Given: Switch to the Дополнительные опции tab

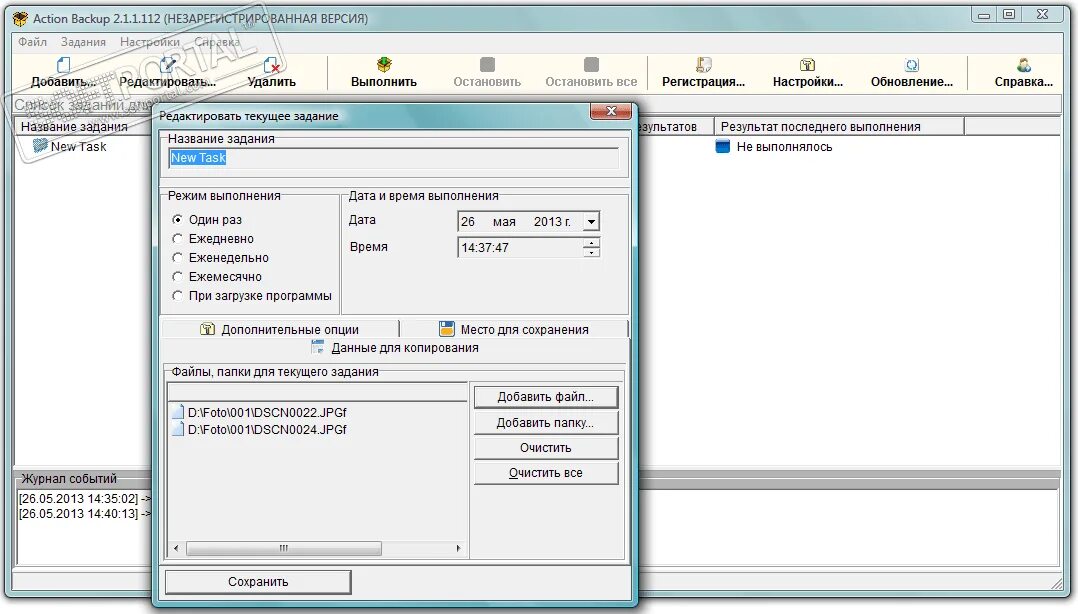Looking at the screenshot, I should (280, 329).
